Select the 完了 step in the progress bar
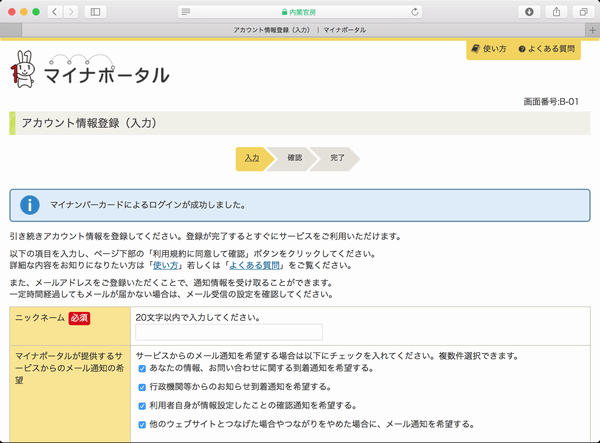600x443 pixels. point(337,158)
